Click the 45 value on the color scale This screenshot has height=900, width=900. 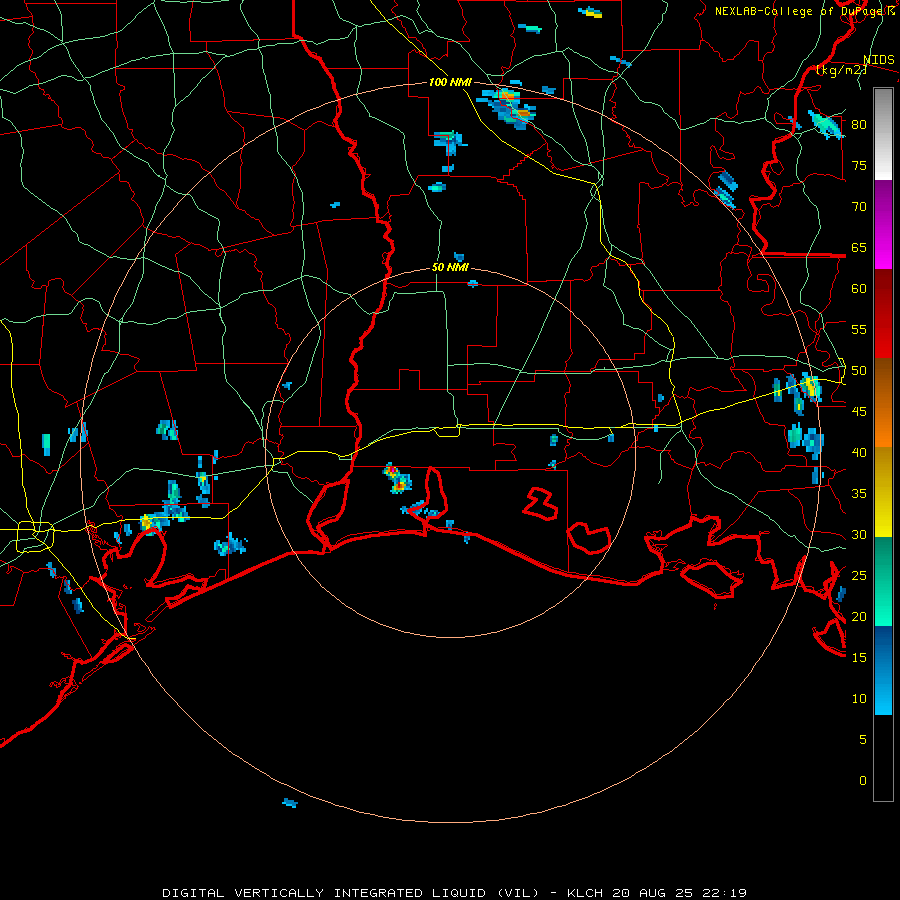(859, 412)
